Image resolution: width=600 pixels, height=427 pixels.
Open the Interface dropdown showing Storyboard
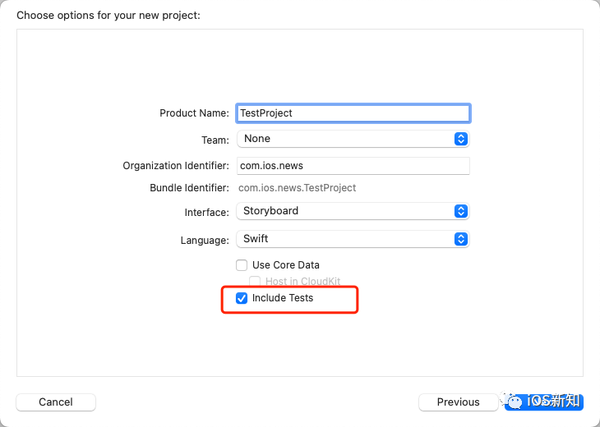pos(353,211)
